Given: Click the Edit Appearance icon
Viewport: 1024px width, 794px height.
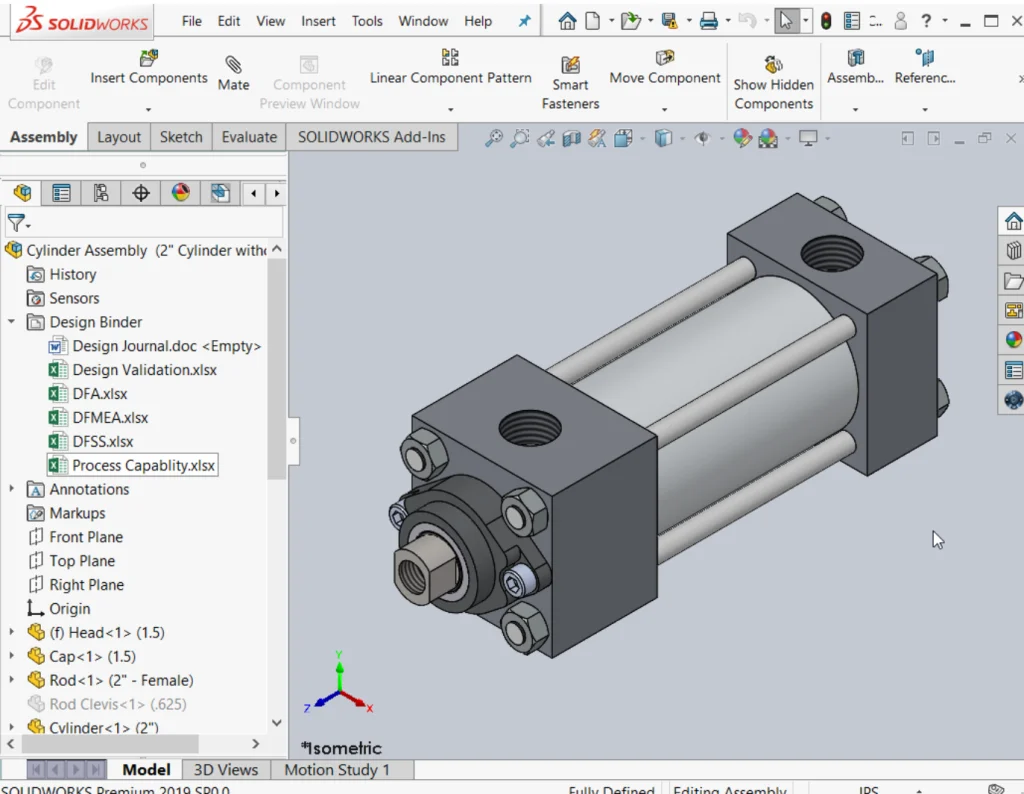Looking at the screenshot, I should click(742, 137).
